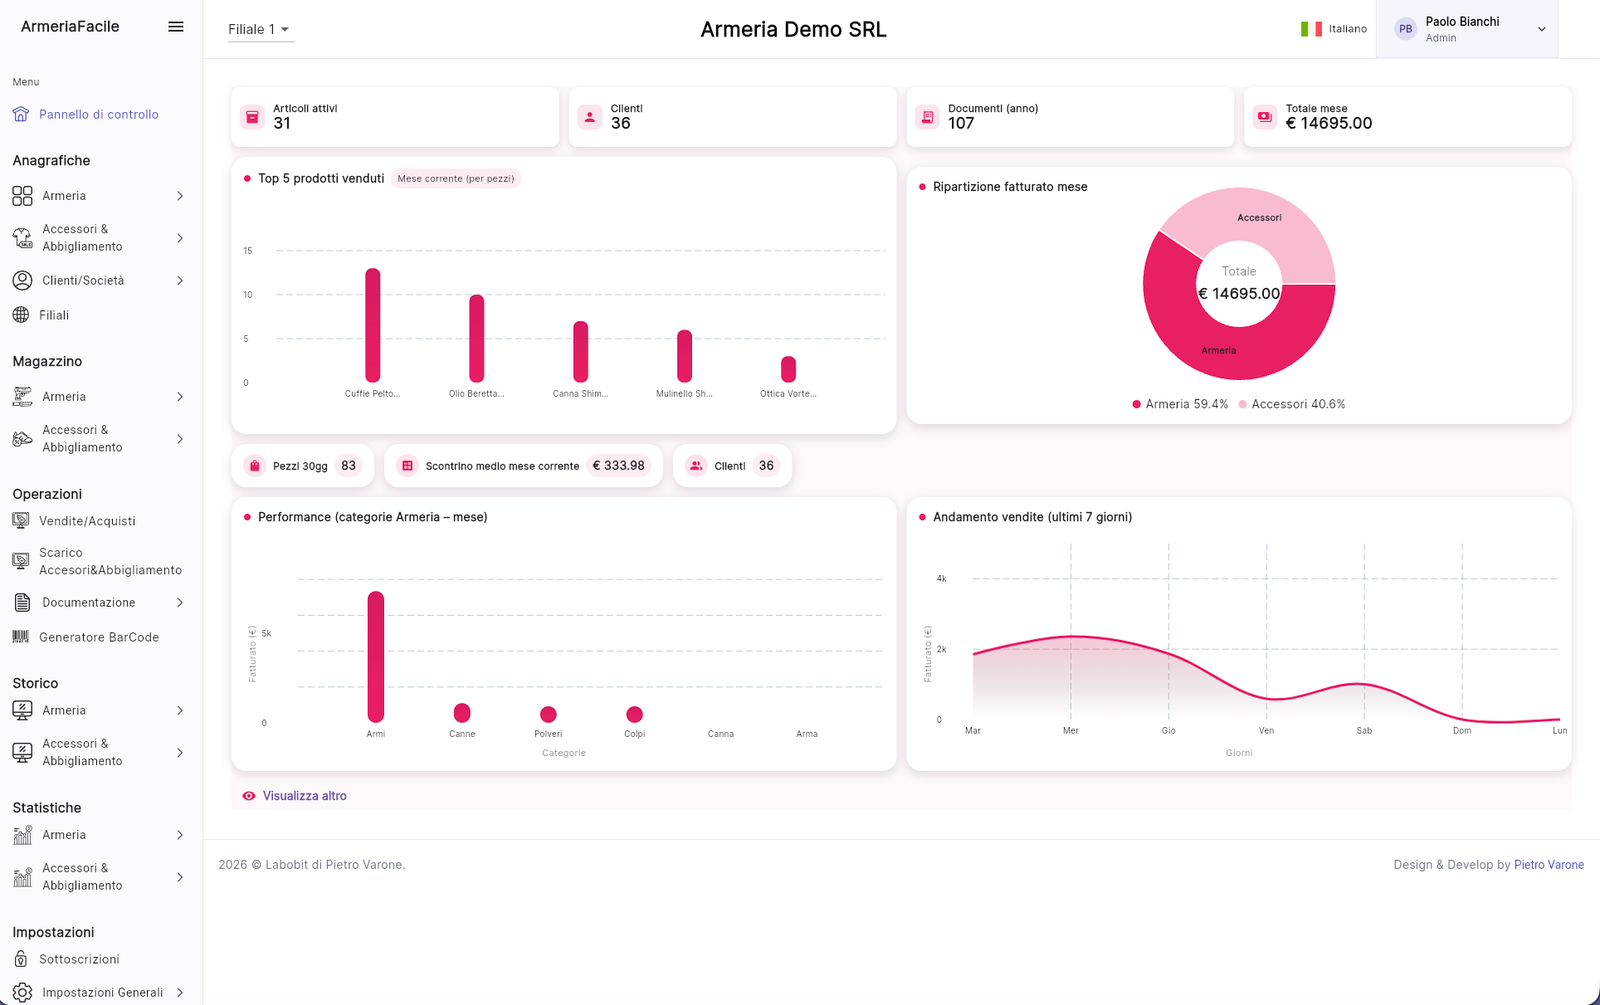Click the hamburger menu icon
The width and height of the screenshot is (1600, 1005).
(175, 27)
